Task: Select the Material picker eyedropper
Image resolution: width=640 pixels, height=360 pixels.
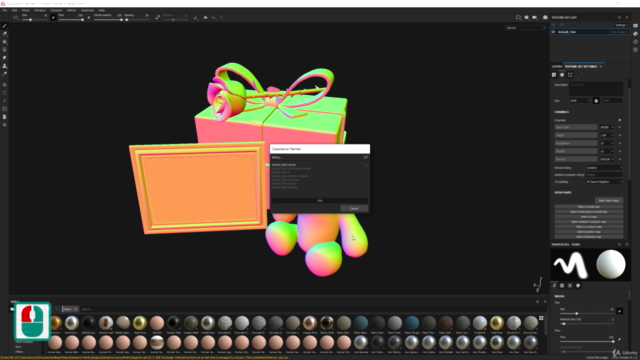Action: click(x=4, y=74)
